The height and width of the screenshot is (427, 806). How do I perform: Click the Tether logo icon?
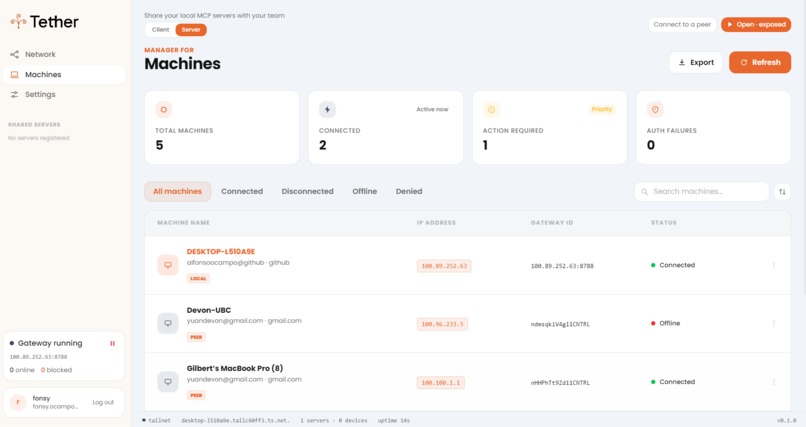tap(19, 21)
